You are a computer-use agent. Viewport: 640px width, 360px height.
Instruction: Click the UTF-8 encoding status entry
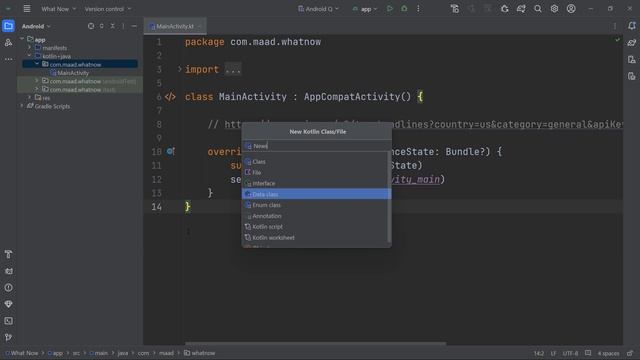[570, 353]
